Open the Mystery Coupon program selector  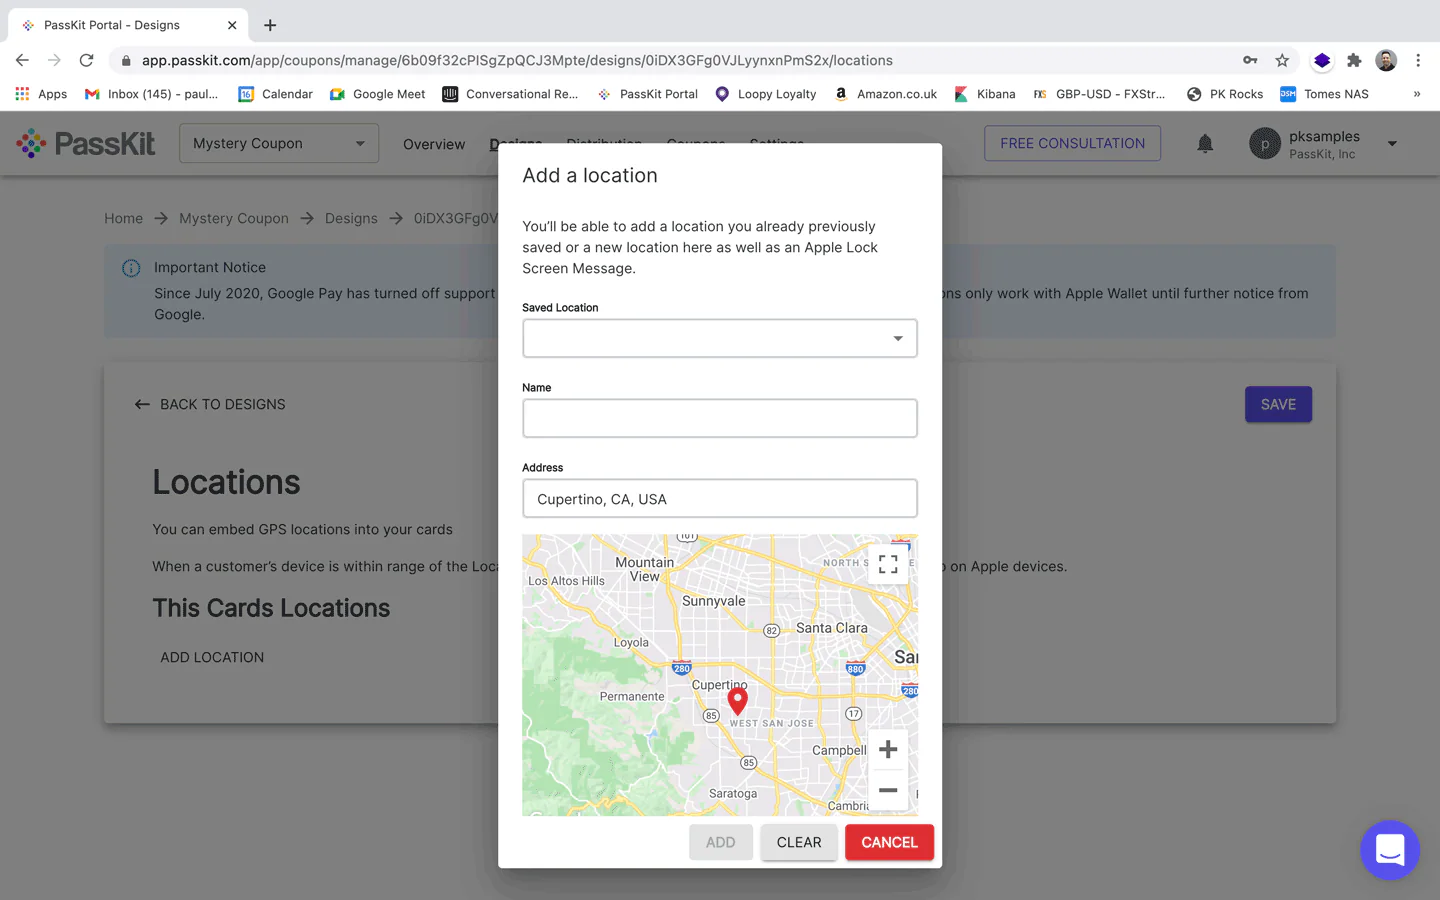[x=279, y=143]
